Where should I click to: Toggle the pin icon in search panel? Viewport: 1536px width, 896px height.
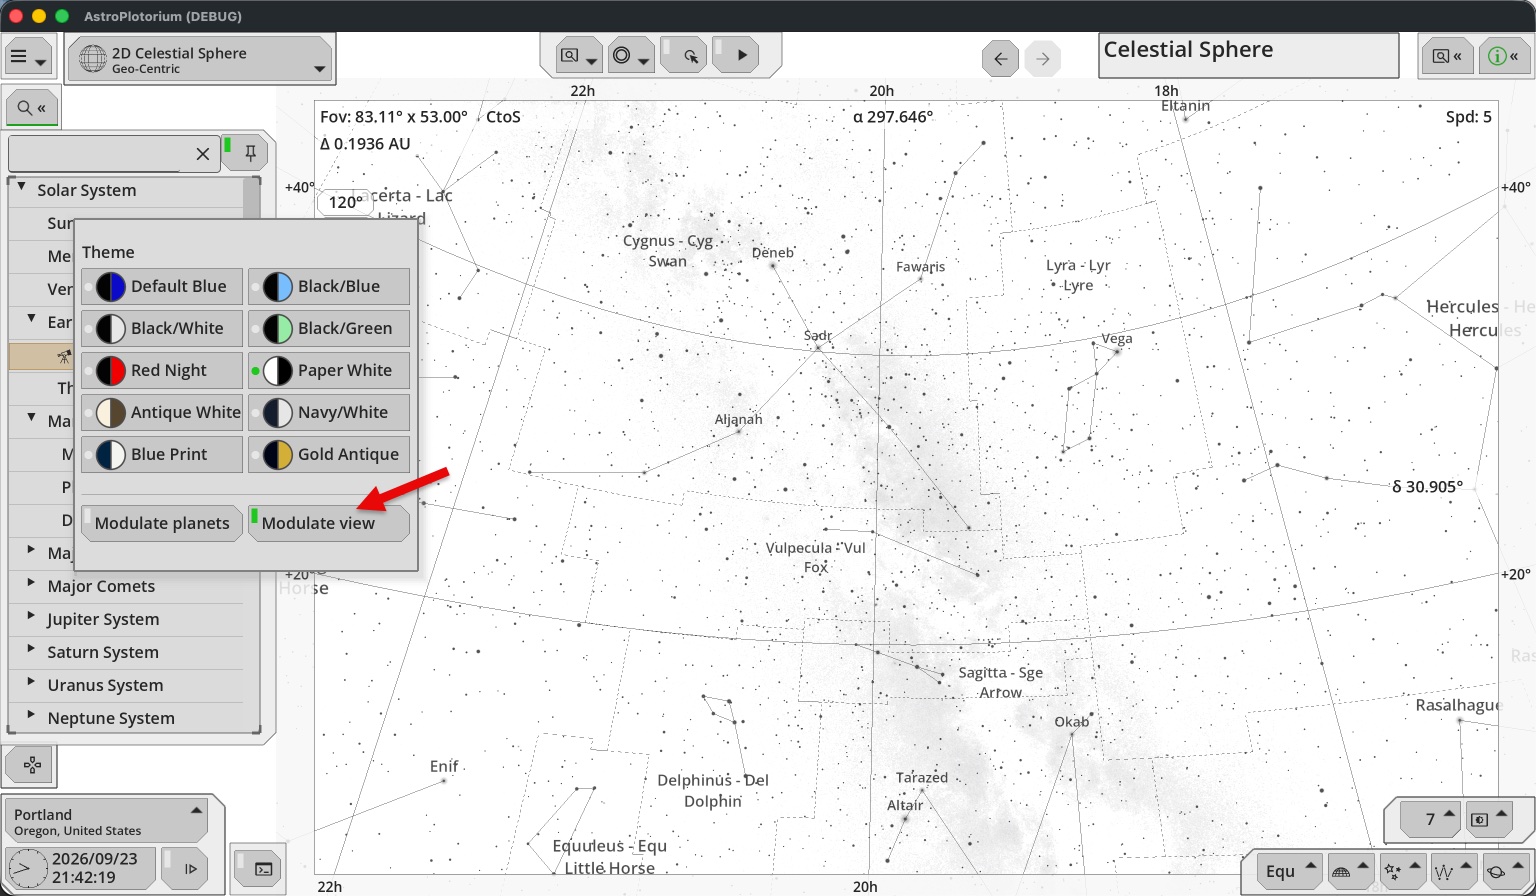pos(250,152)
